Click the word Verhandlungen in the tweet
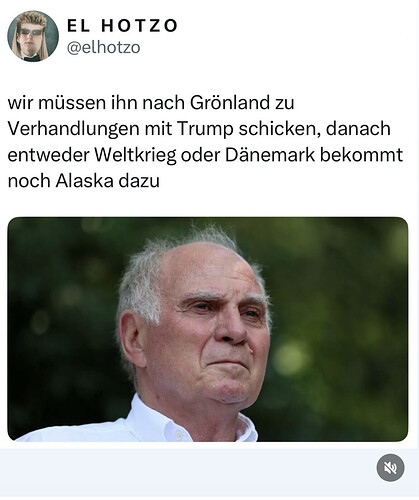This screenshot has width=419, height=500. 73,129
